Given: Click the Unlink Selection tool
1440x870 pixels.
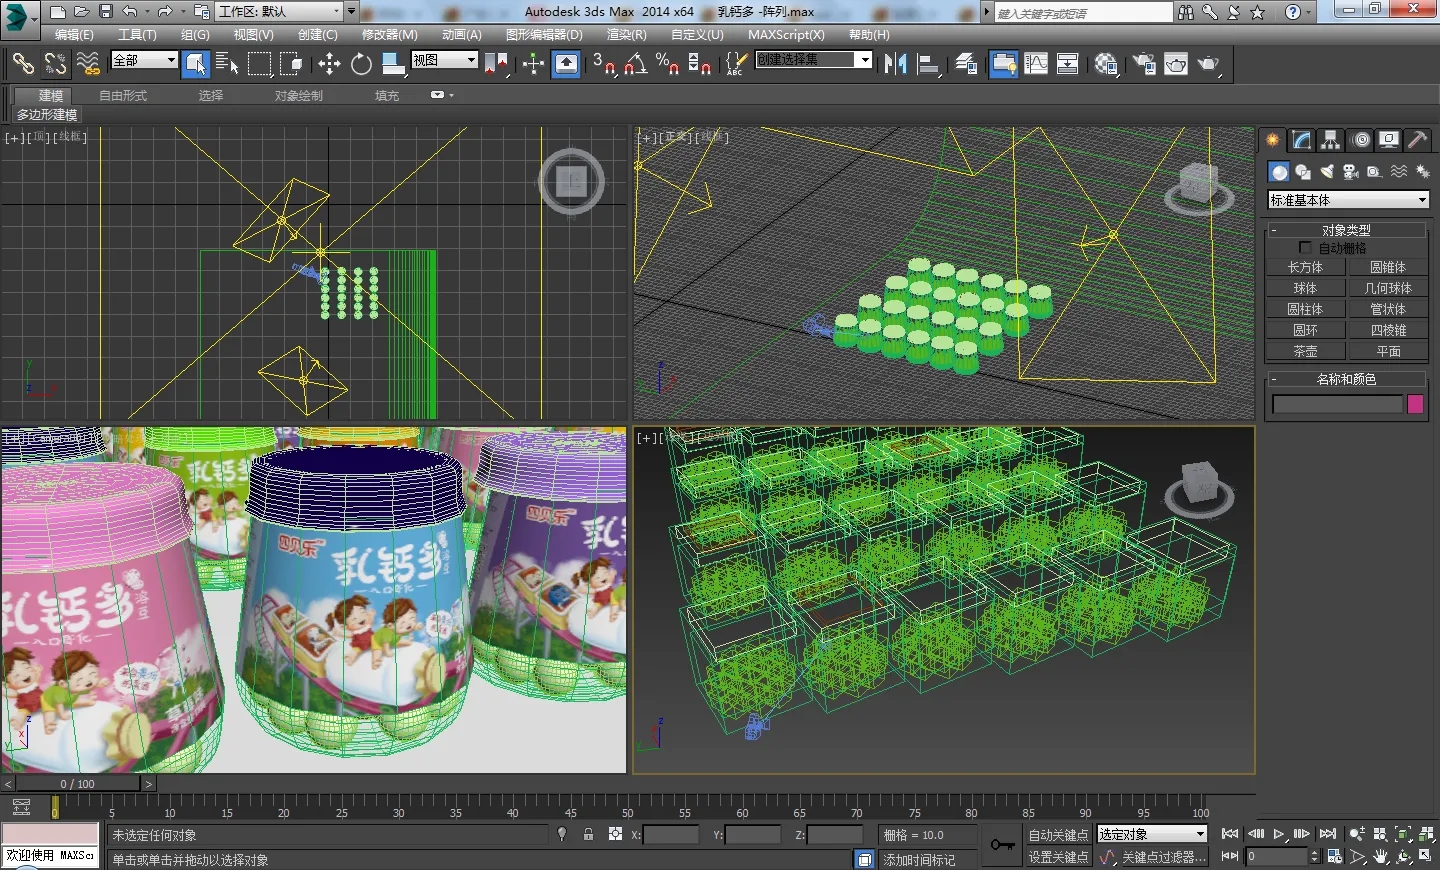Looking at the screenshot, I should pyautogui.click(x=55, y=64).
